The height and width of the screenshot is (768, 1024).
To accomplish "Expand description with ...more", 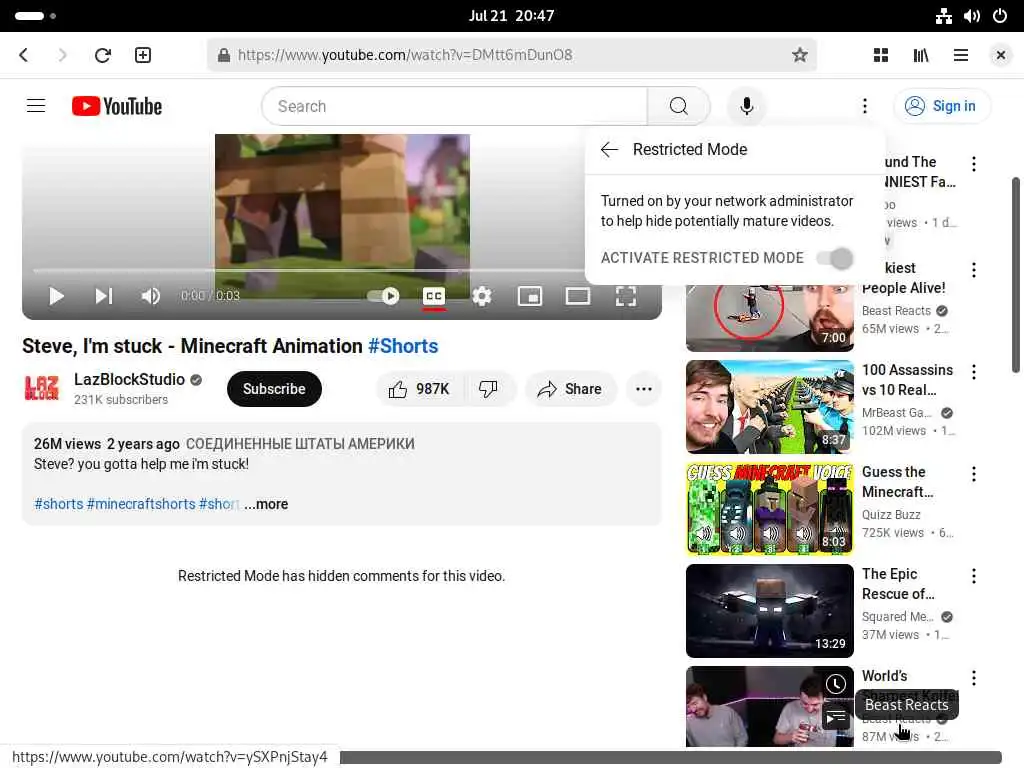I will pyautogui.click(x=266, y=504).
